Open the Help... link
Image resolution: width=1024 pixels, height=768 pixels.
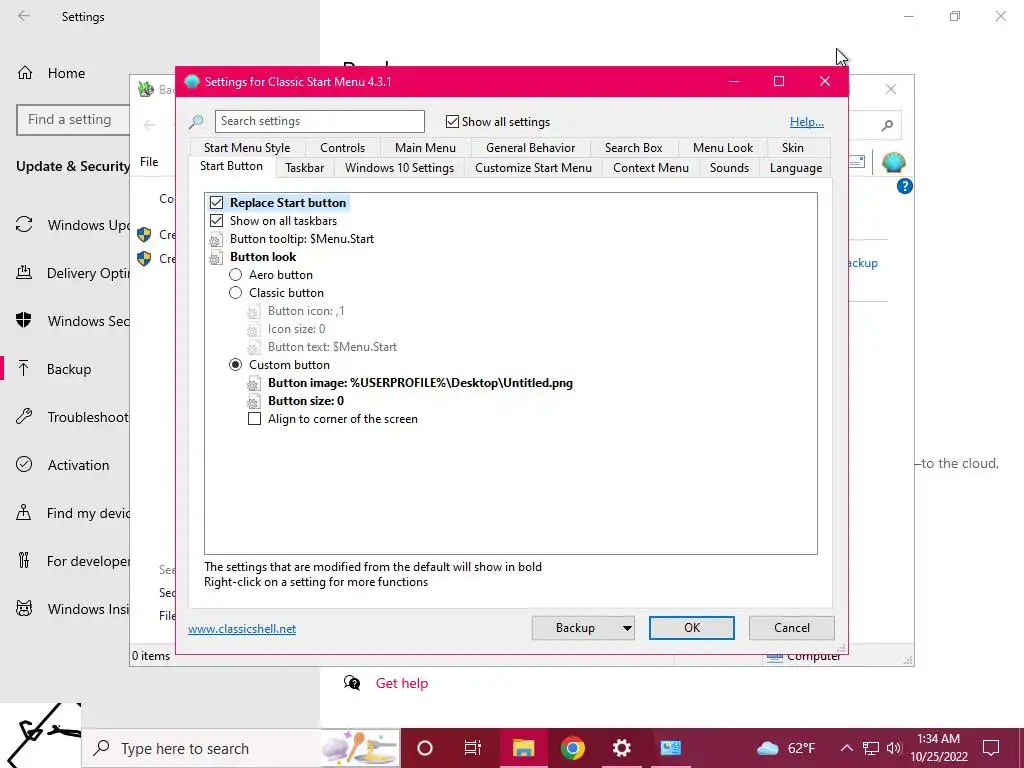point(807,121)
